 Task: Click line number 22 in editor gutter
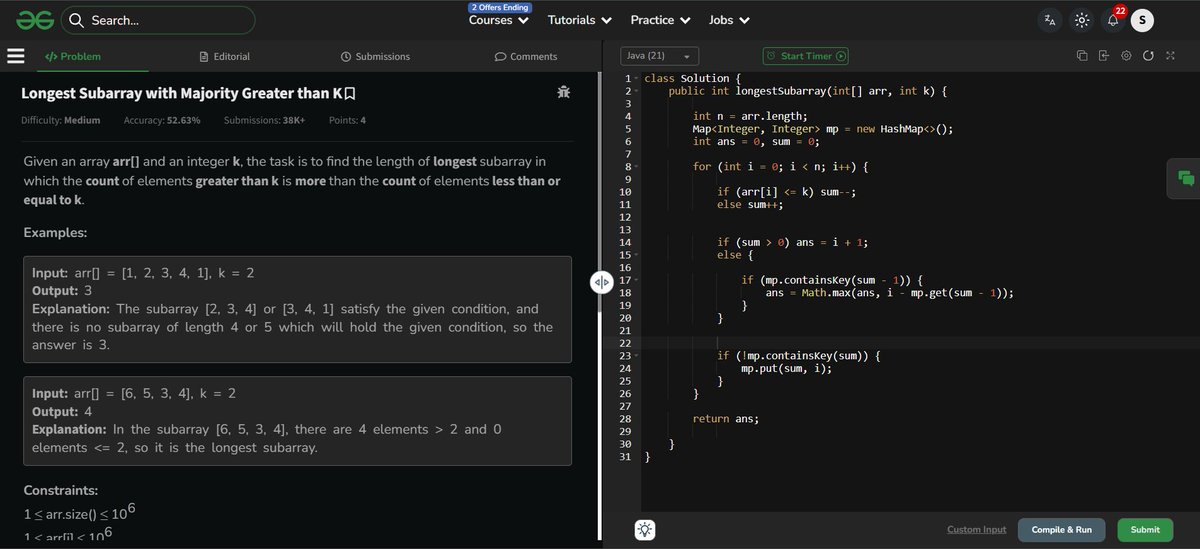tap(625, 343)
